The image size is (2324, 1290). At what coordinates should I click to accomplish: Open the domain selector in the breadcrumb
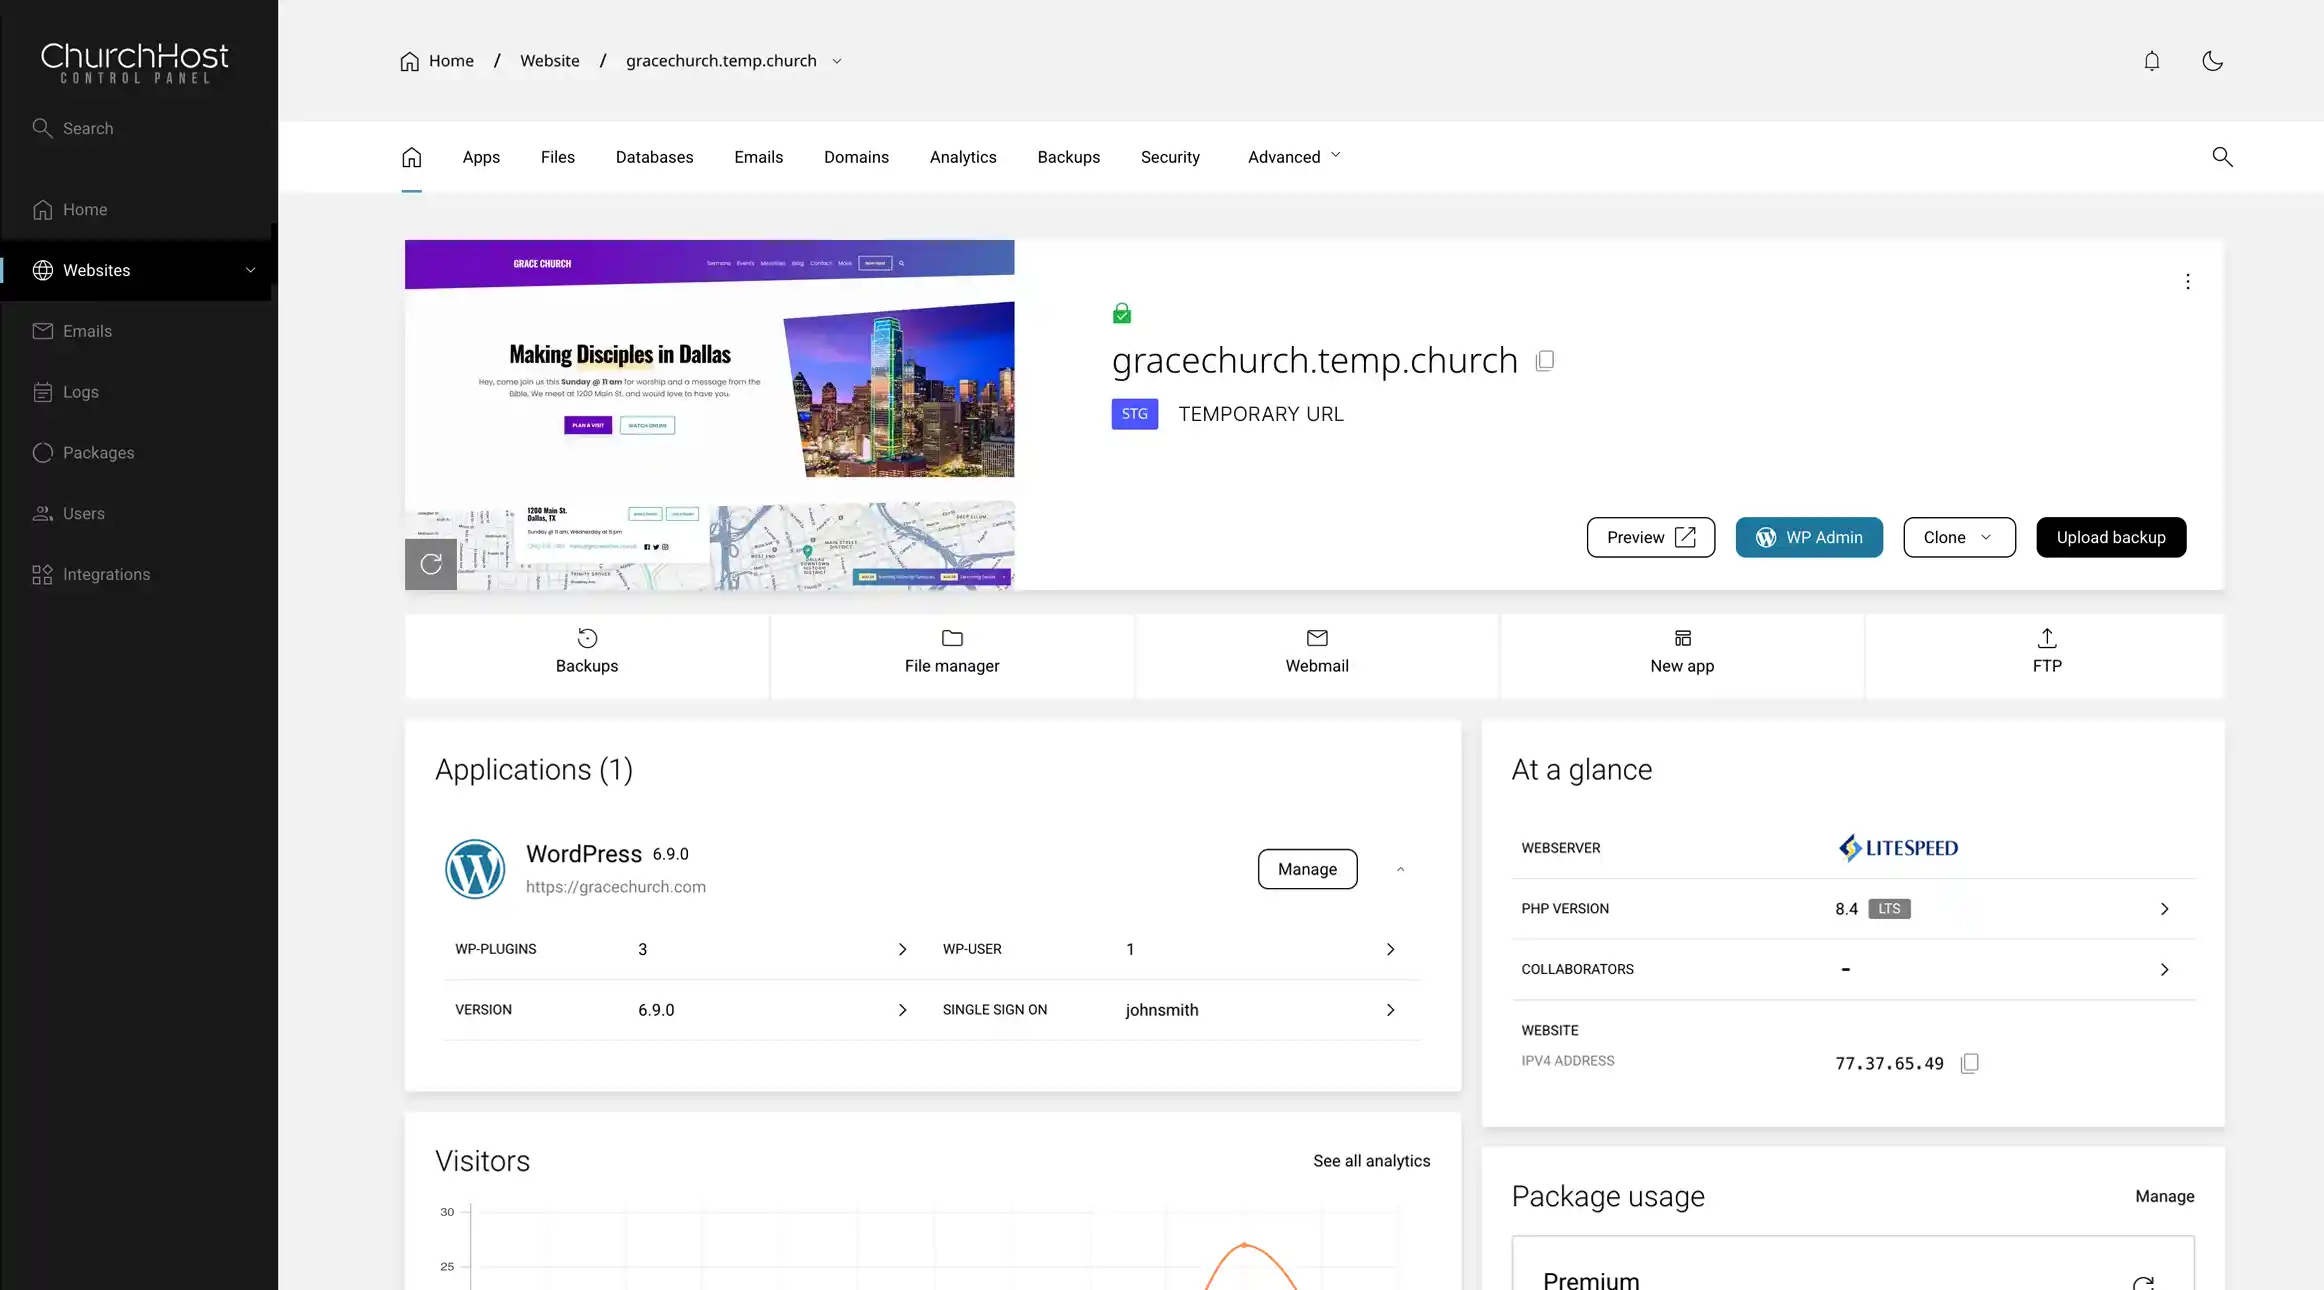coord(838,60)
